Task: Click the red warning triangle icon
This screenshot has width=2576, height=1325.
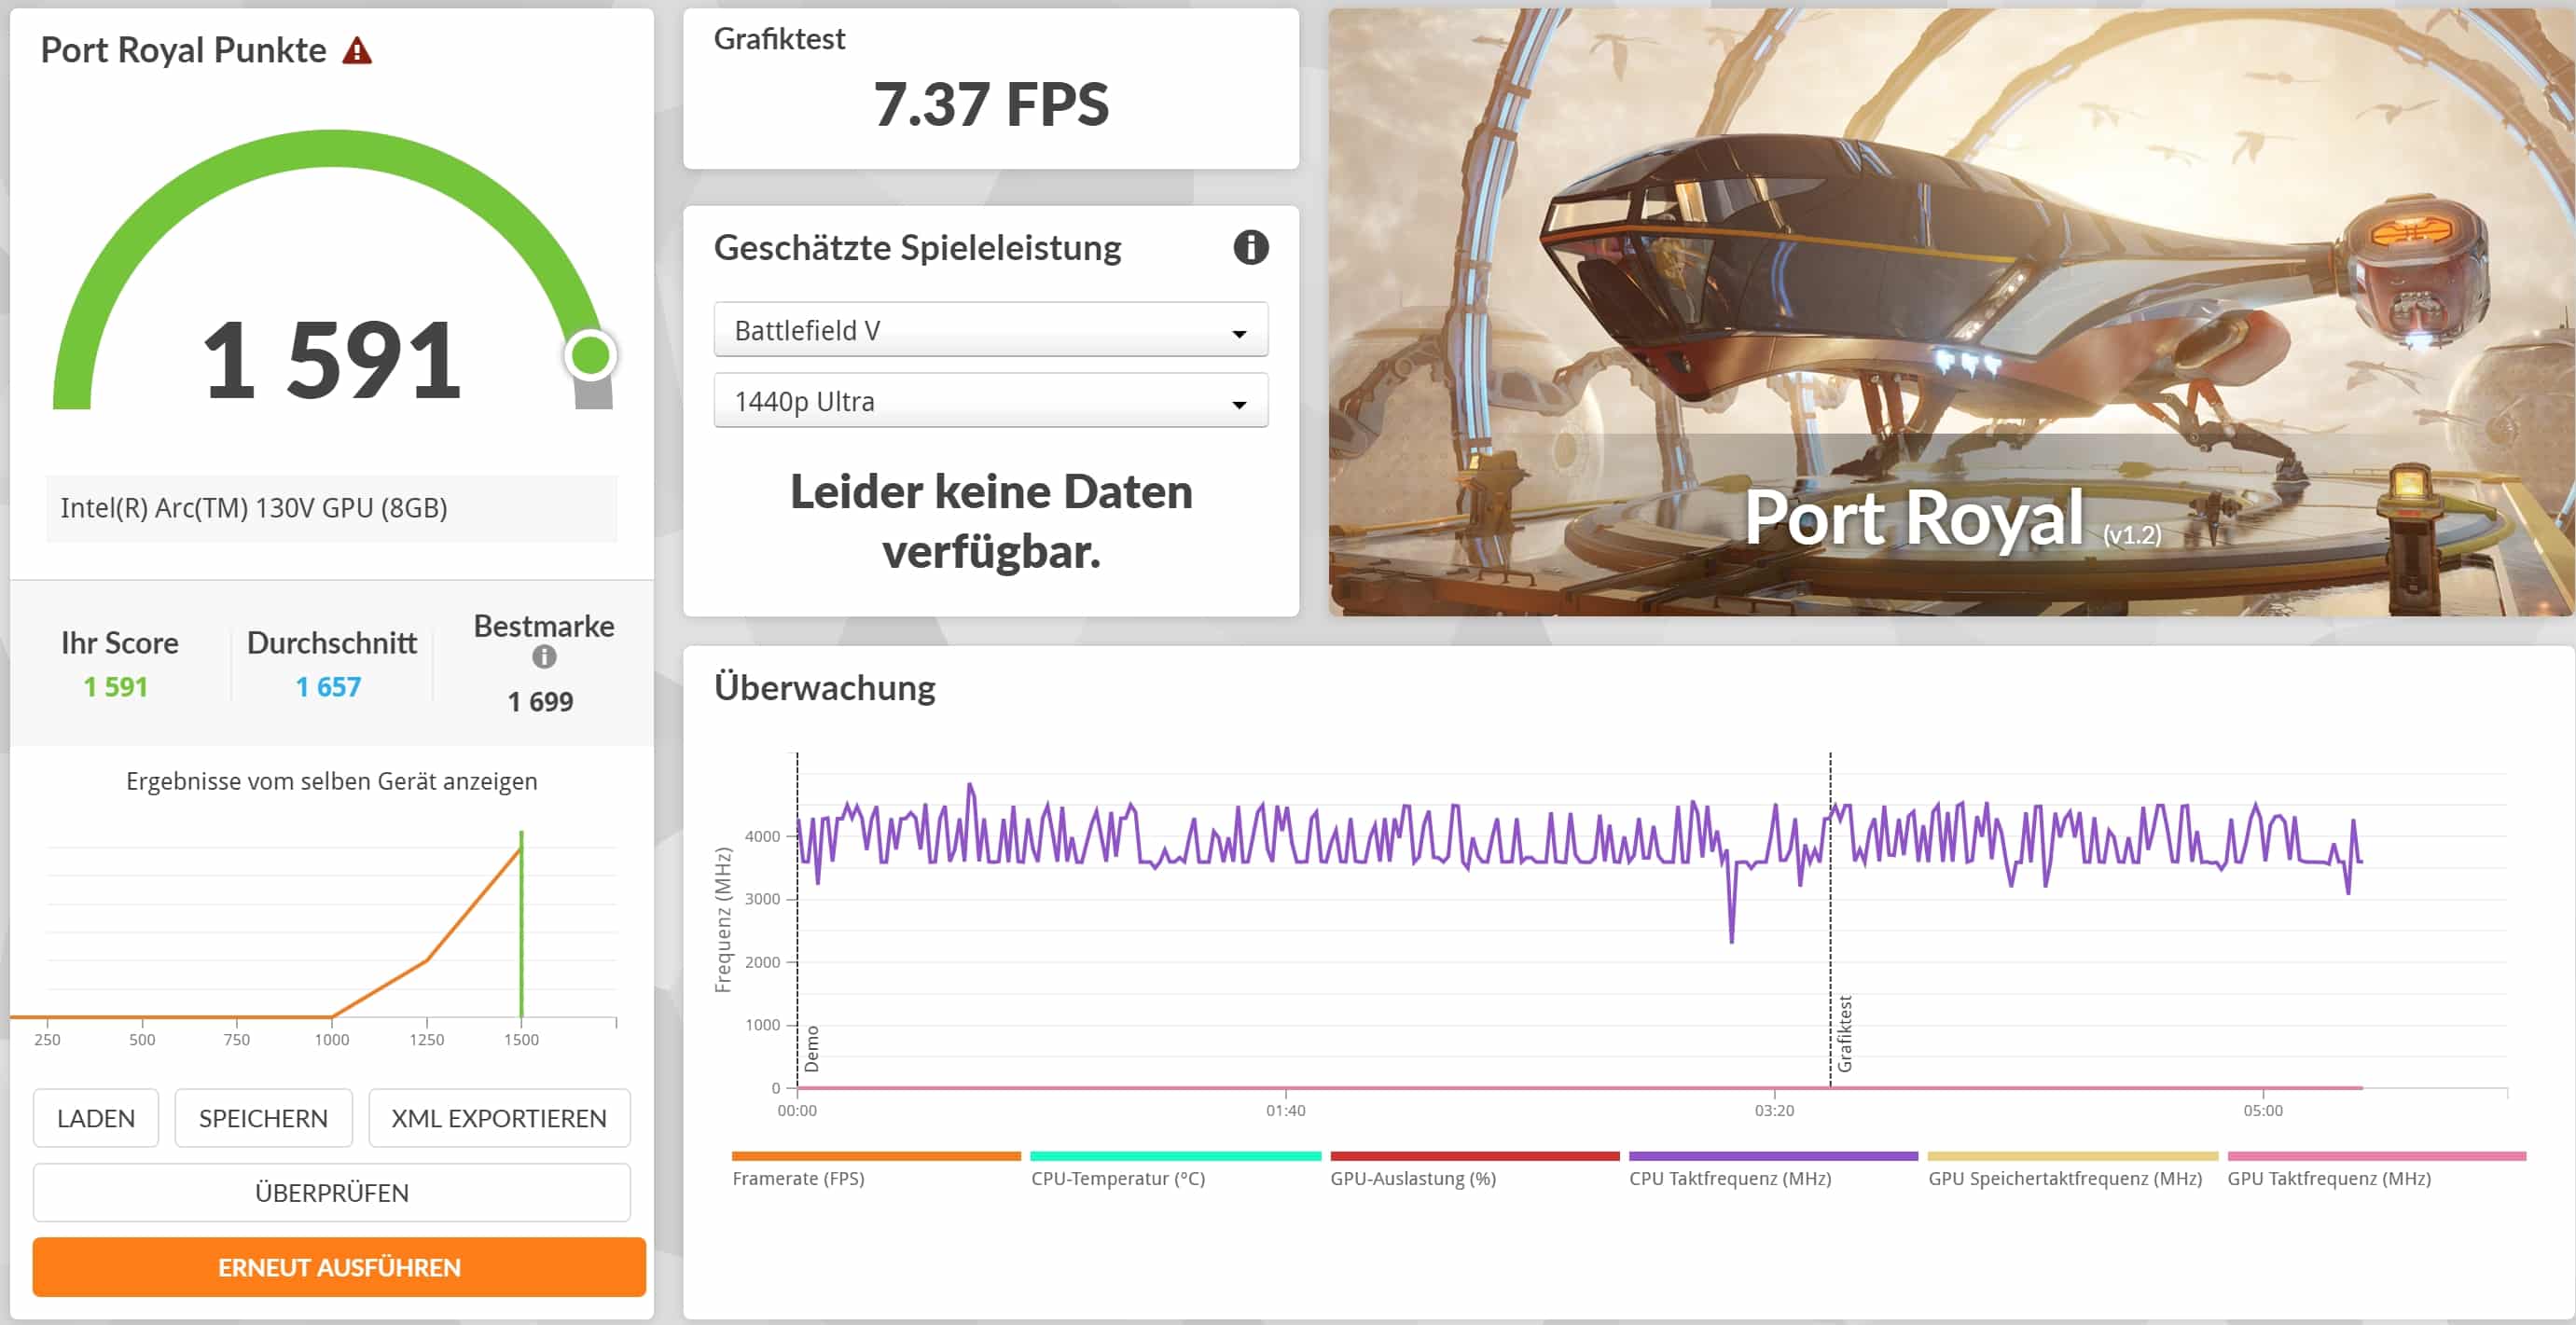Action: tap(357, 51)
